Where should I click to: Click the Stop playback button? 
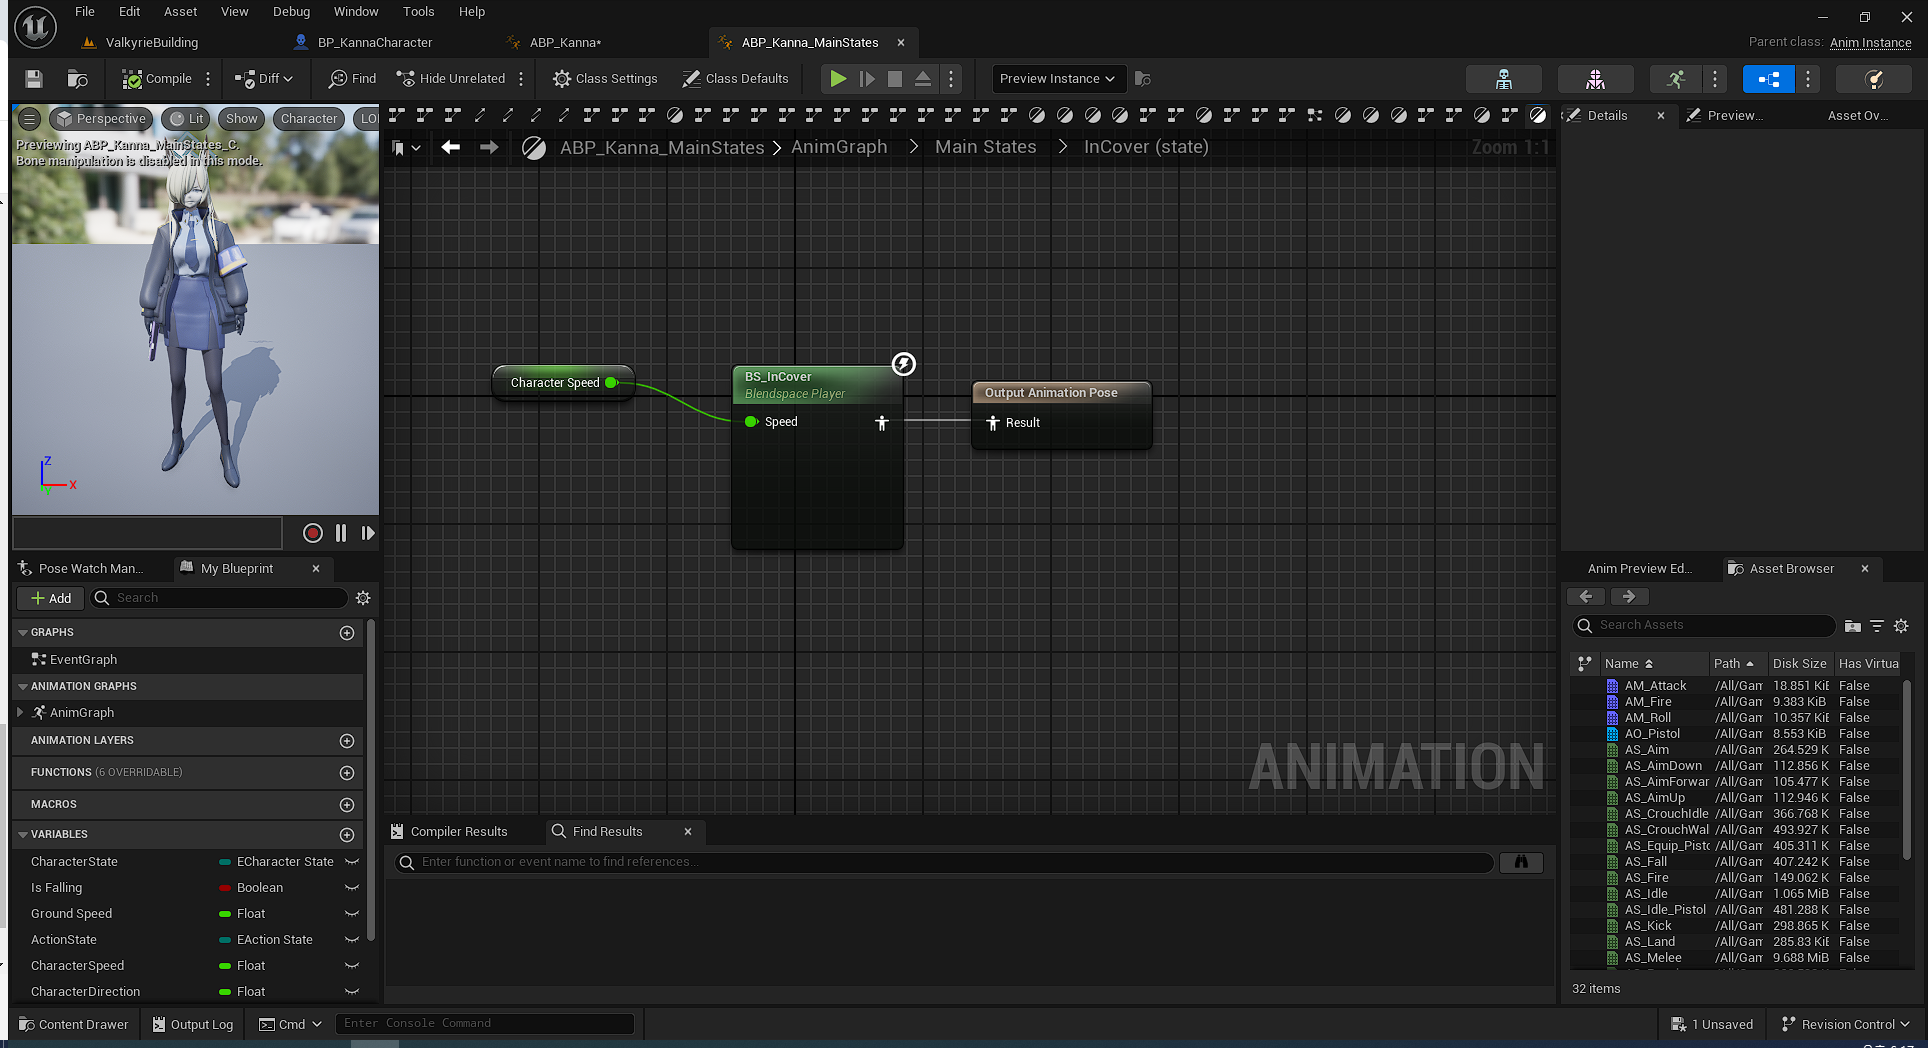tap(895, 79)
